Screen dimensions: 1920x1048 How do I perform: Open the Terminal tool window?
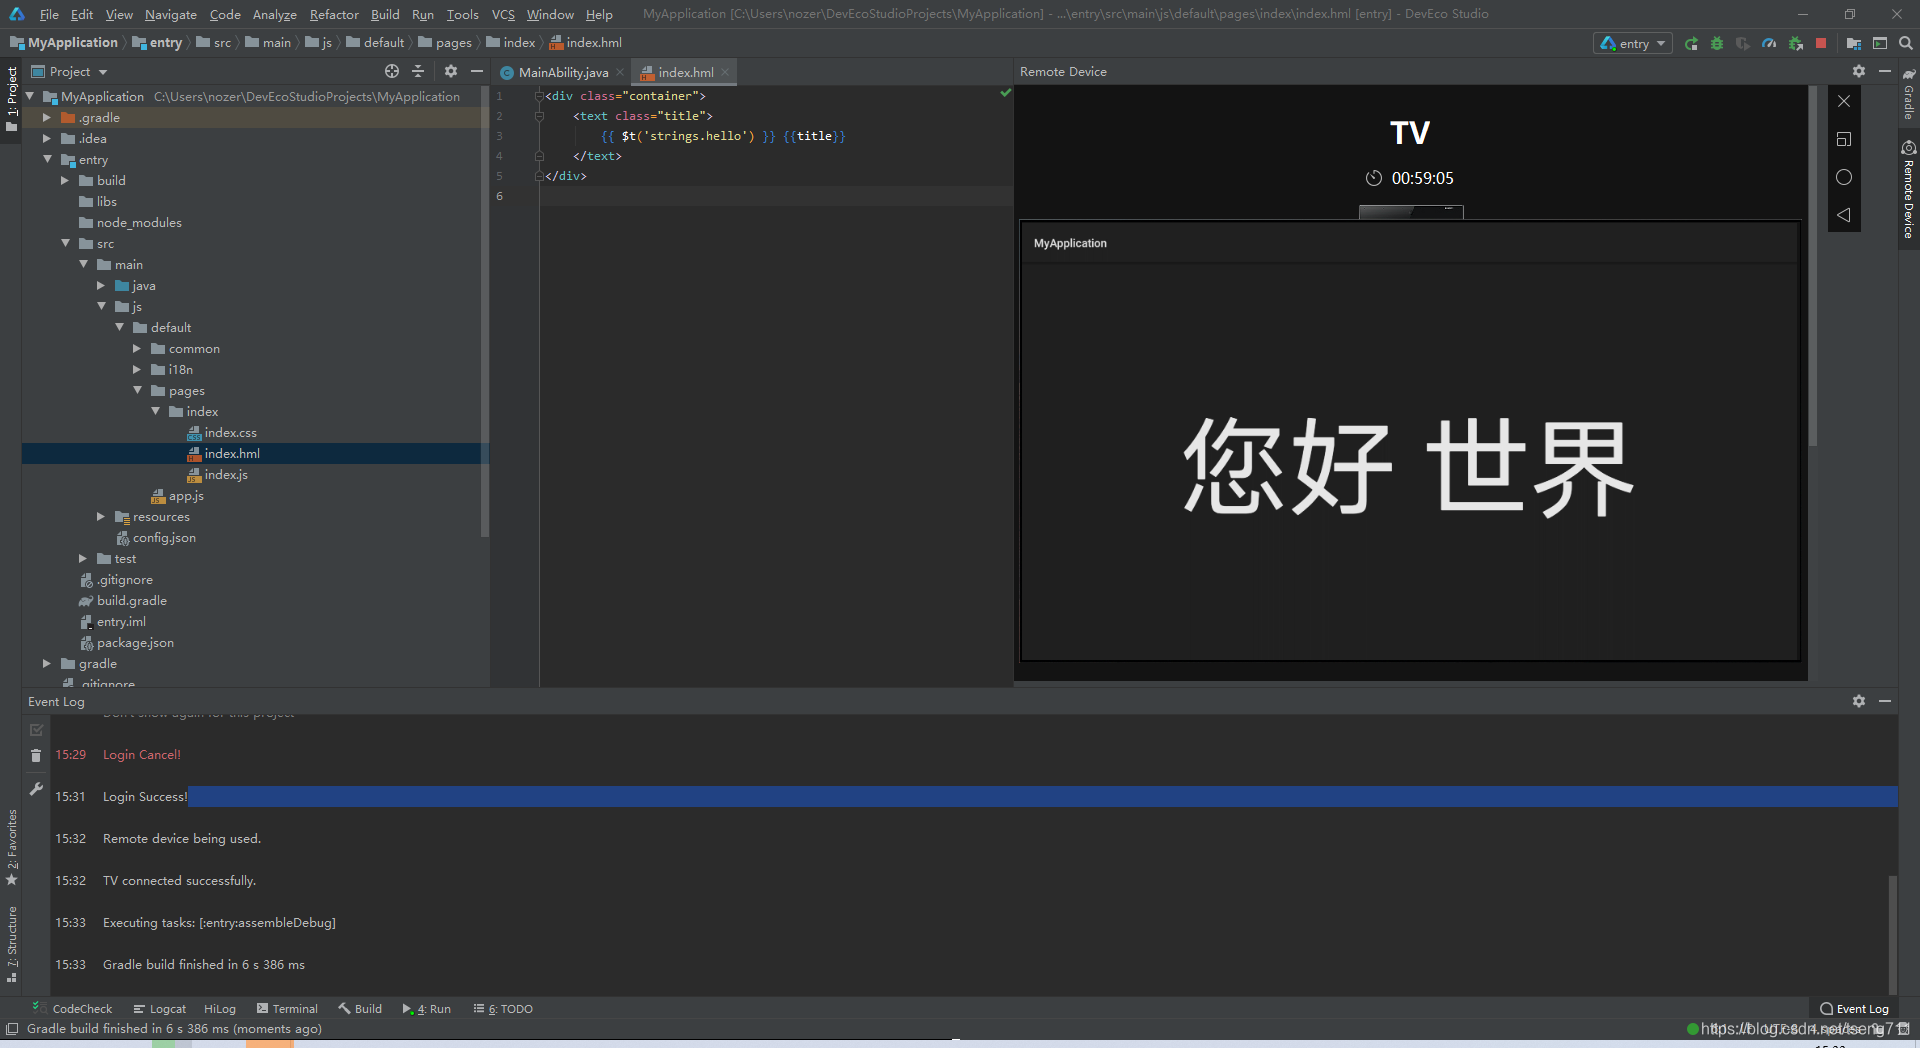point(287,1009)
